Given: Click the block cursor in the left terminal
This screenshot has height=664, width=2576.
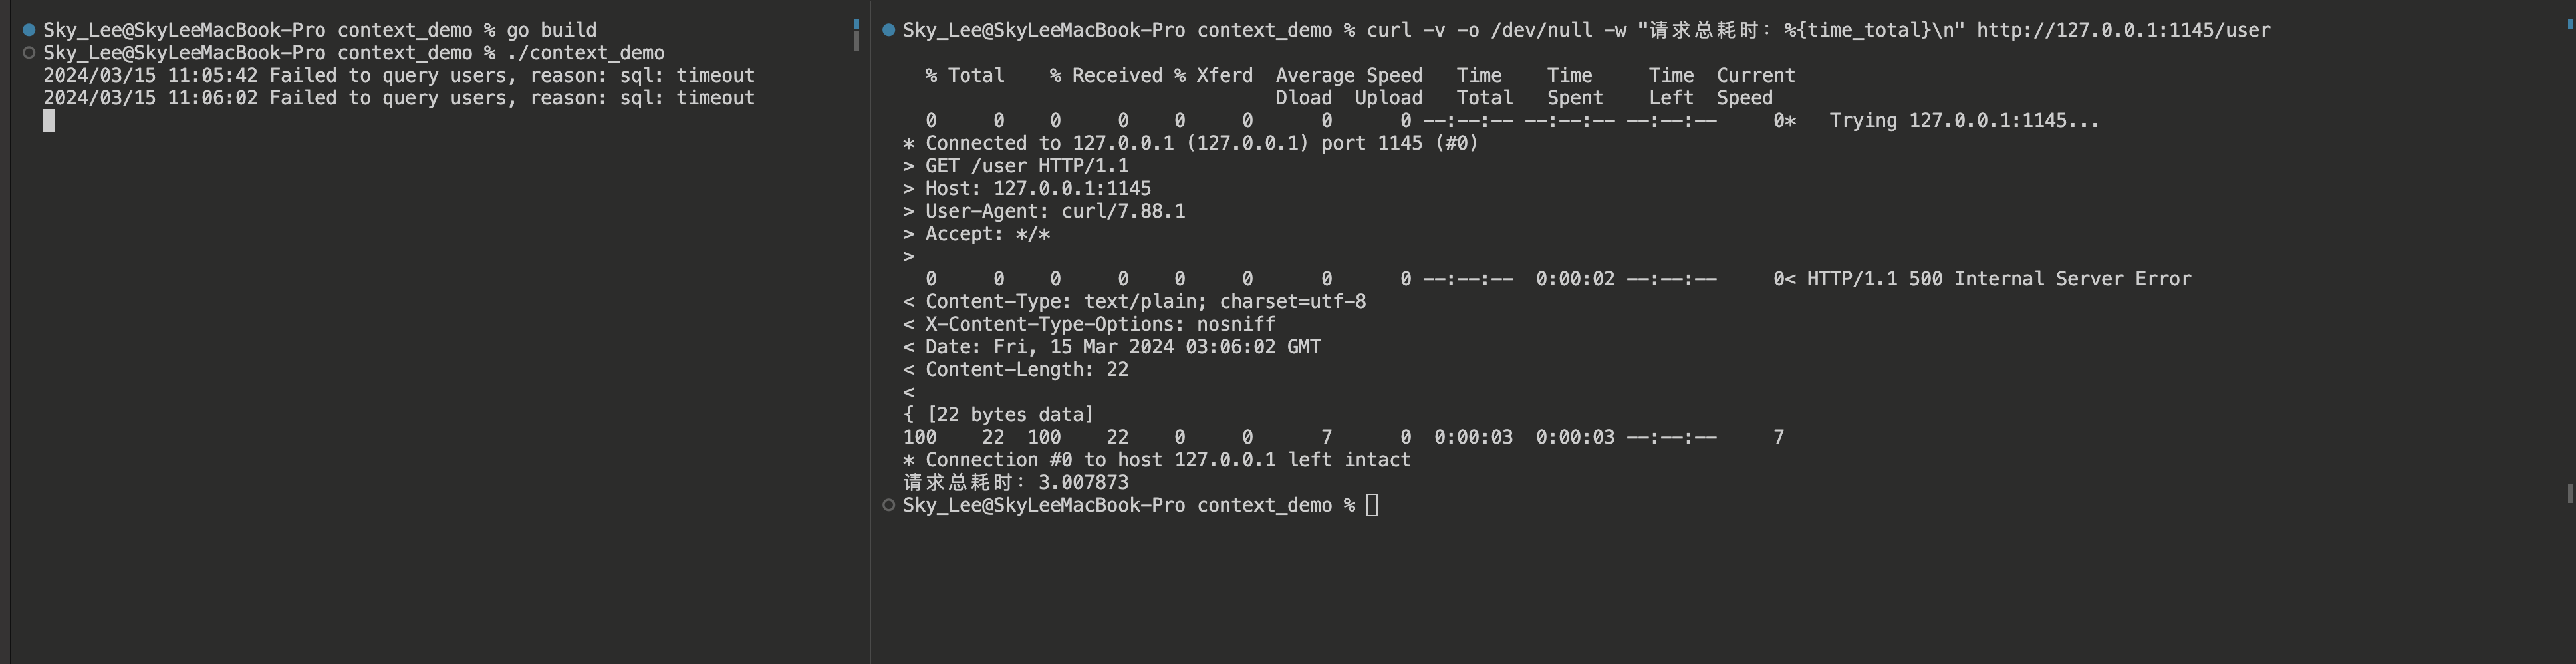Looking at the screenshot, I should [49, 121].
